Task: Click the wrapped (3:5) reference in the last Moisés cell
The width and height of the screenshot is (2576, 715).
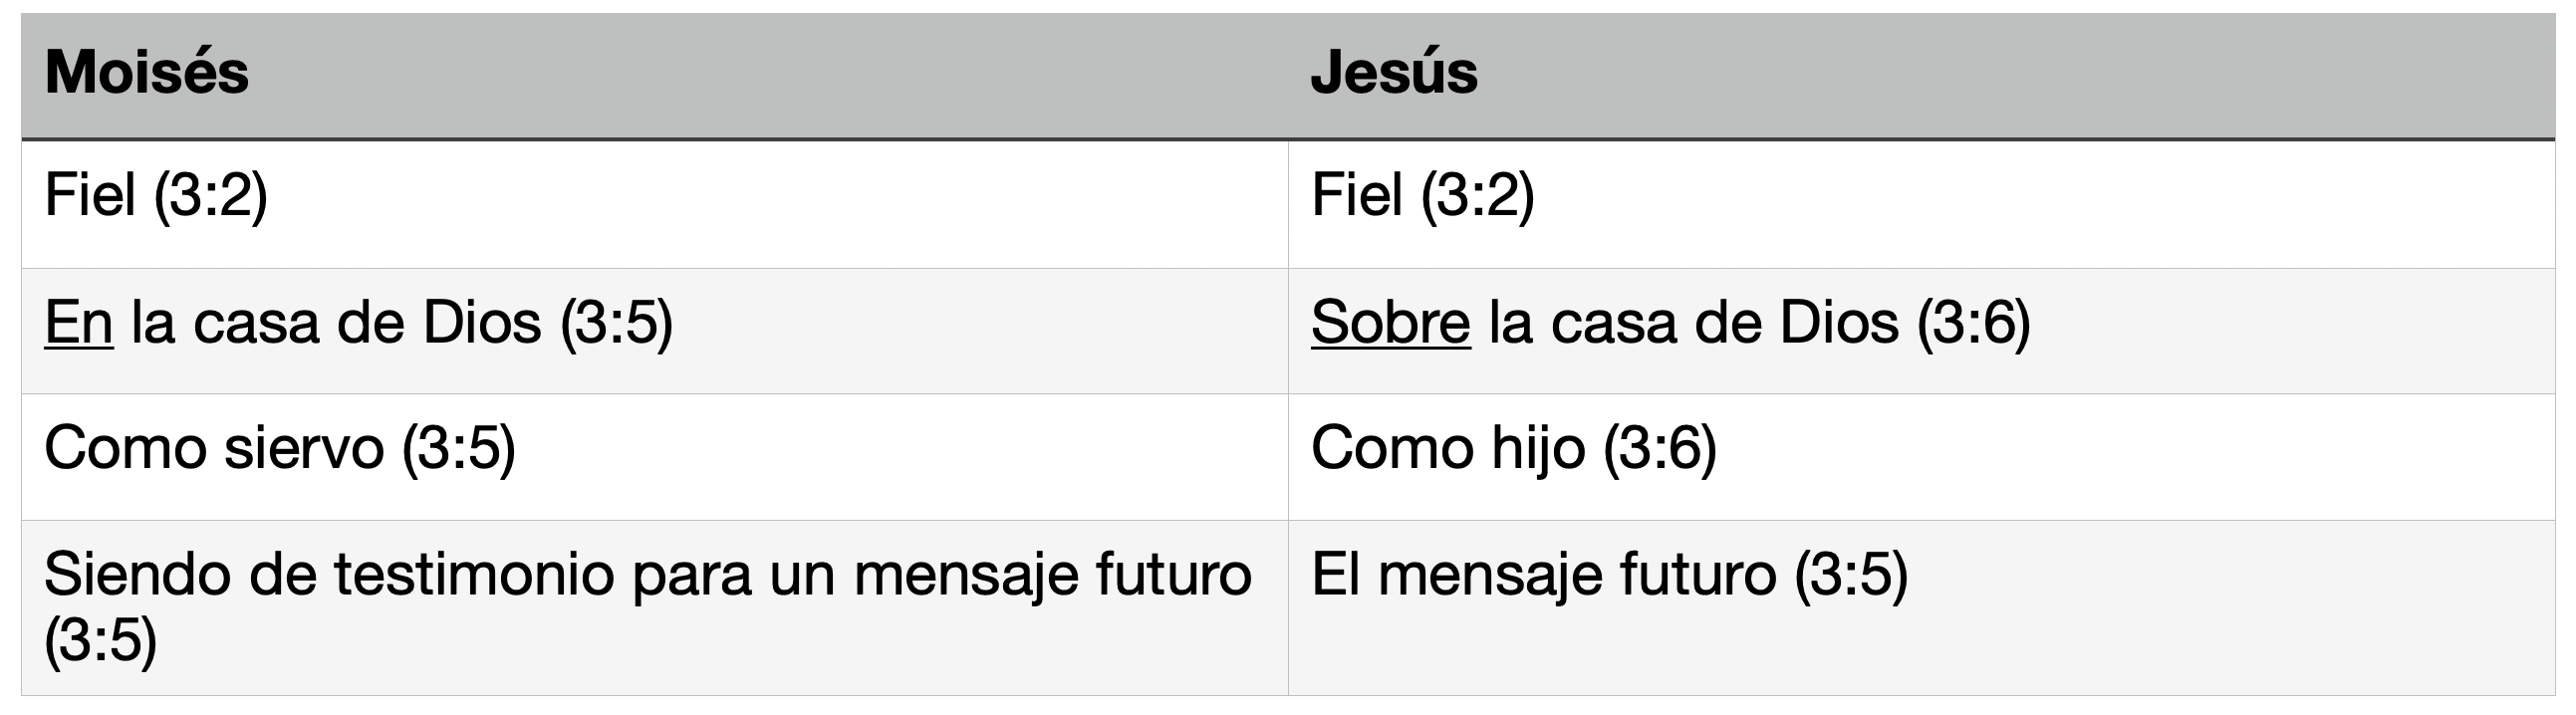Action: click(x=101, y=640)
